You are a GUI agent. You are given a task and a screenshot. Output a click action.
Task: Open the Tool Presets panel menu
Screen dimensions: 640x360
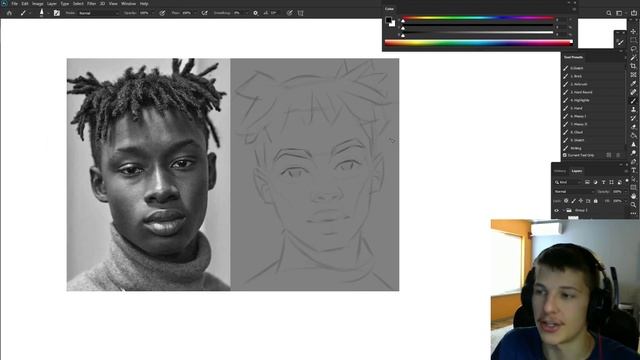[625, 57]
